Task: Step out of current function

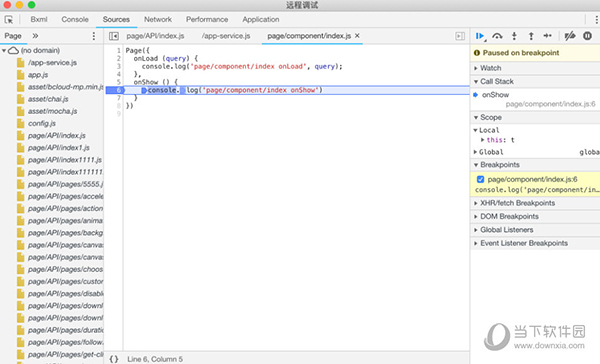Action: tap(531, 36)
